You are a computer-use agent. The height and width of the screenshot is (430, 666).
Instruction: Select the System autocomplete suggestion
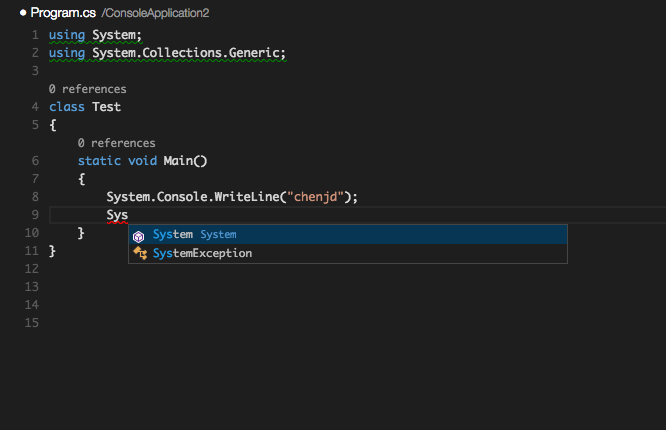pos(348,235)
